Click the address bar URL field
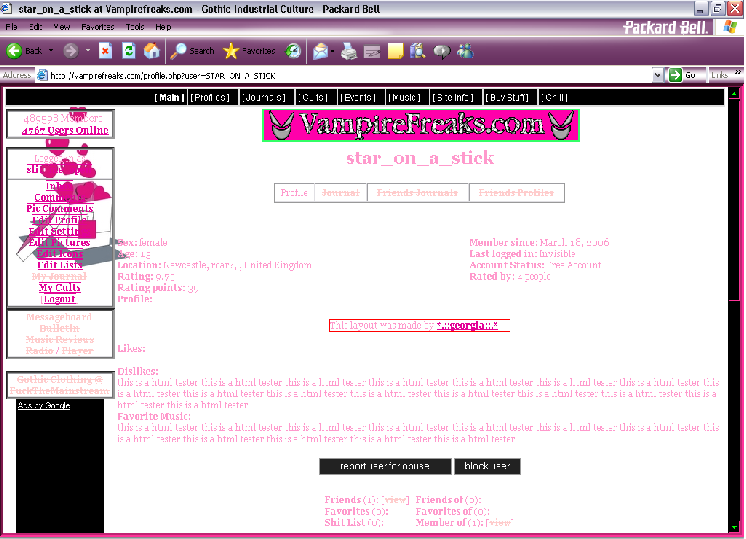Image resolution: width=746 pixels, height=539 pixels. [350, 75]
